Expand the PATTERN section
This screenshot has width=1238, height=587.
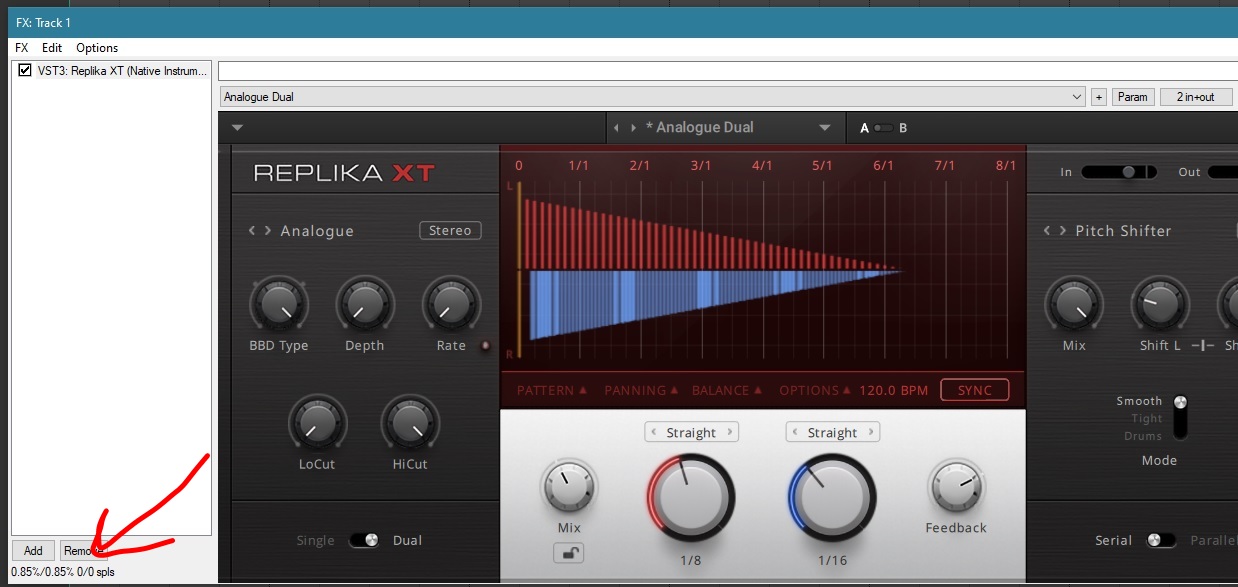click(552, 390)
